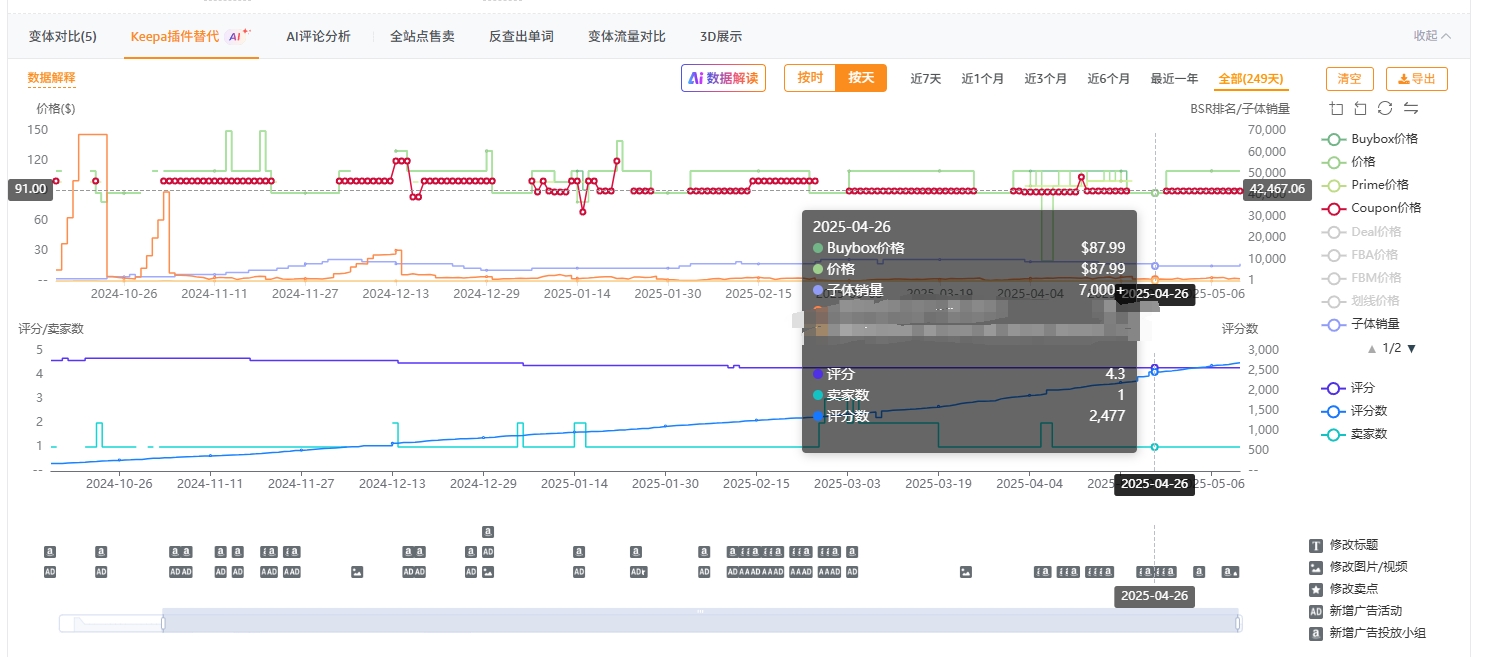Open the 变体流量对比 tab
This screenshot has width=1507, height=657.
pos(627,36)
